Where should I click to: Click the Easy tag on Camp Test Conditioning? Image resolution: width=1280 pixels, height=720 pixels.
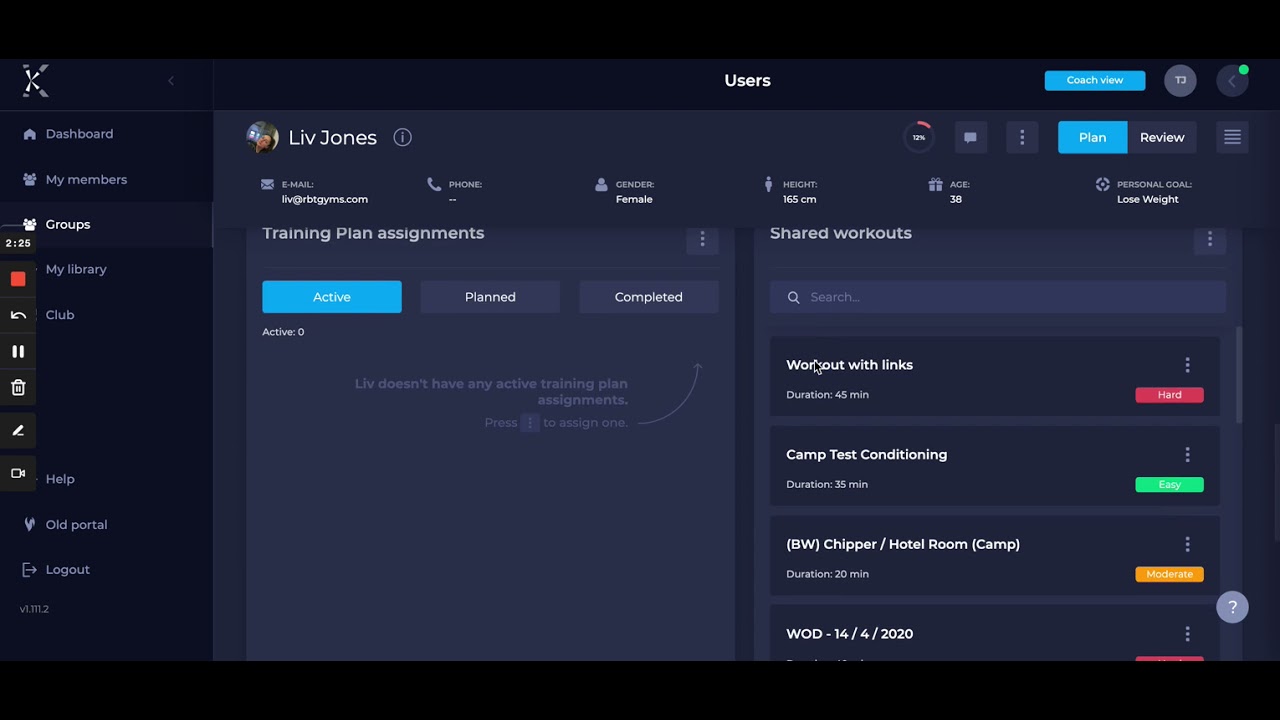1169,485
